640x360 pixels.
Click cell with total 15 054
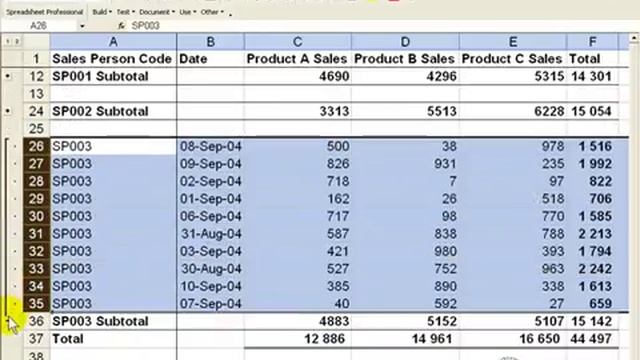pos(592,111)
